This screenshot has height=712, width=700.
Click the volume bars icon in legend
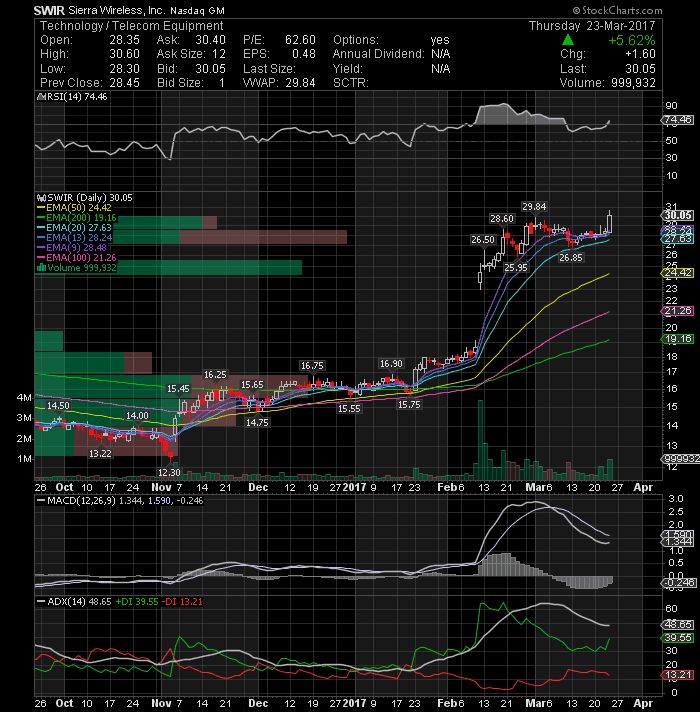click(41, 268)
